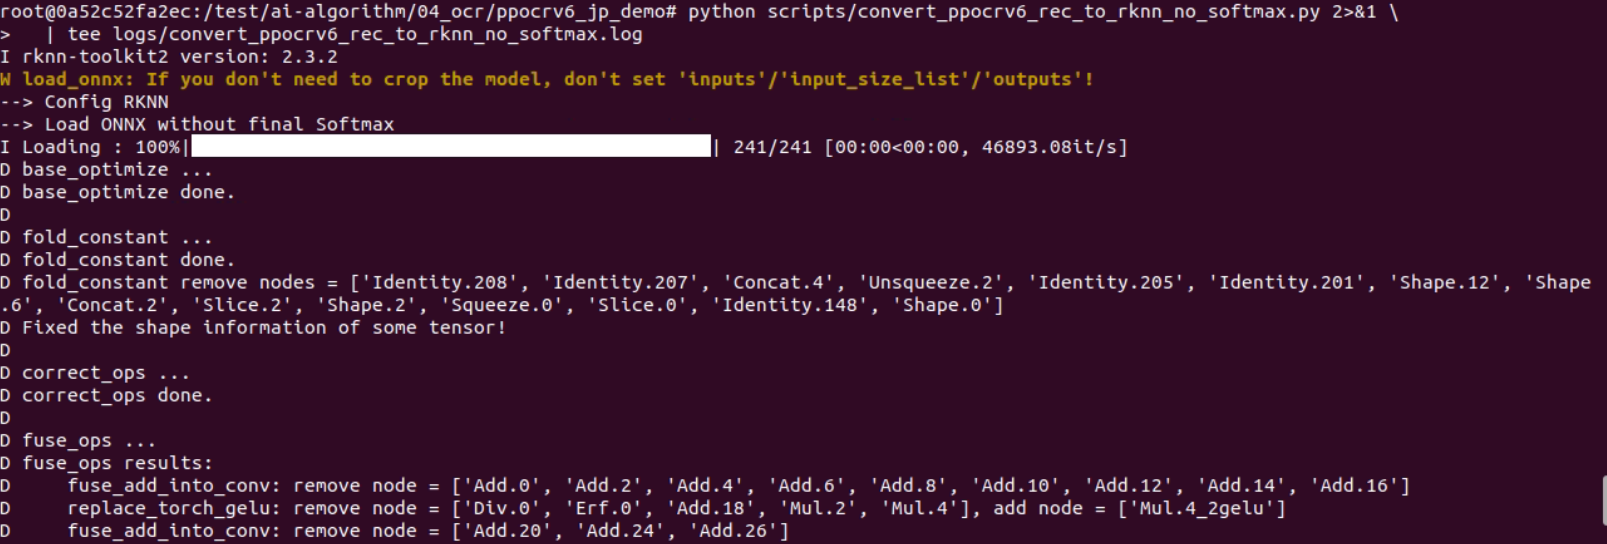Click the 'fuse_ops results:' line
Screen dimensions: 1607x544
106,463
